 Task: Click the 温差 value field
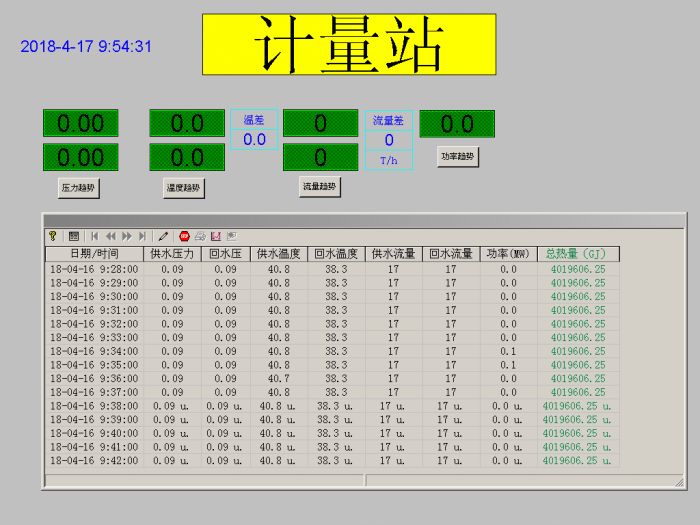pos(255,140)
